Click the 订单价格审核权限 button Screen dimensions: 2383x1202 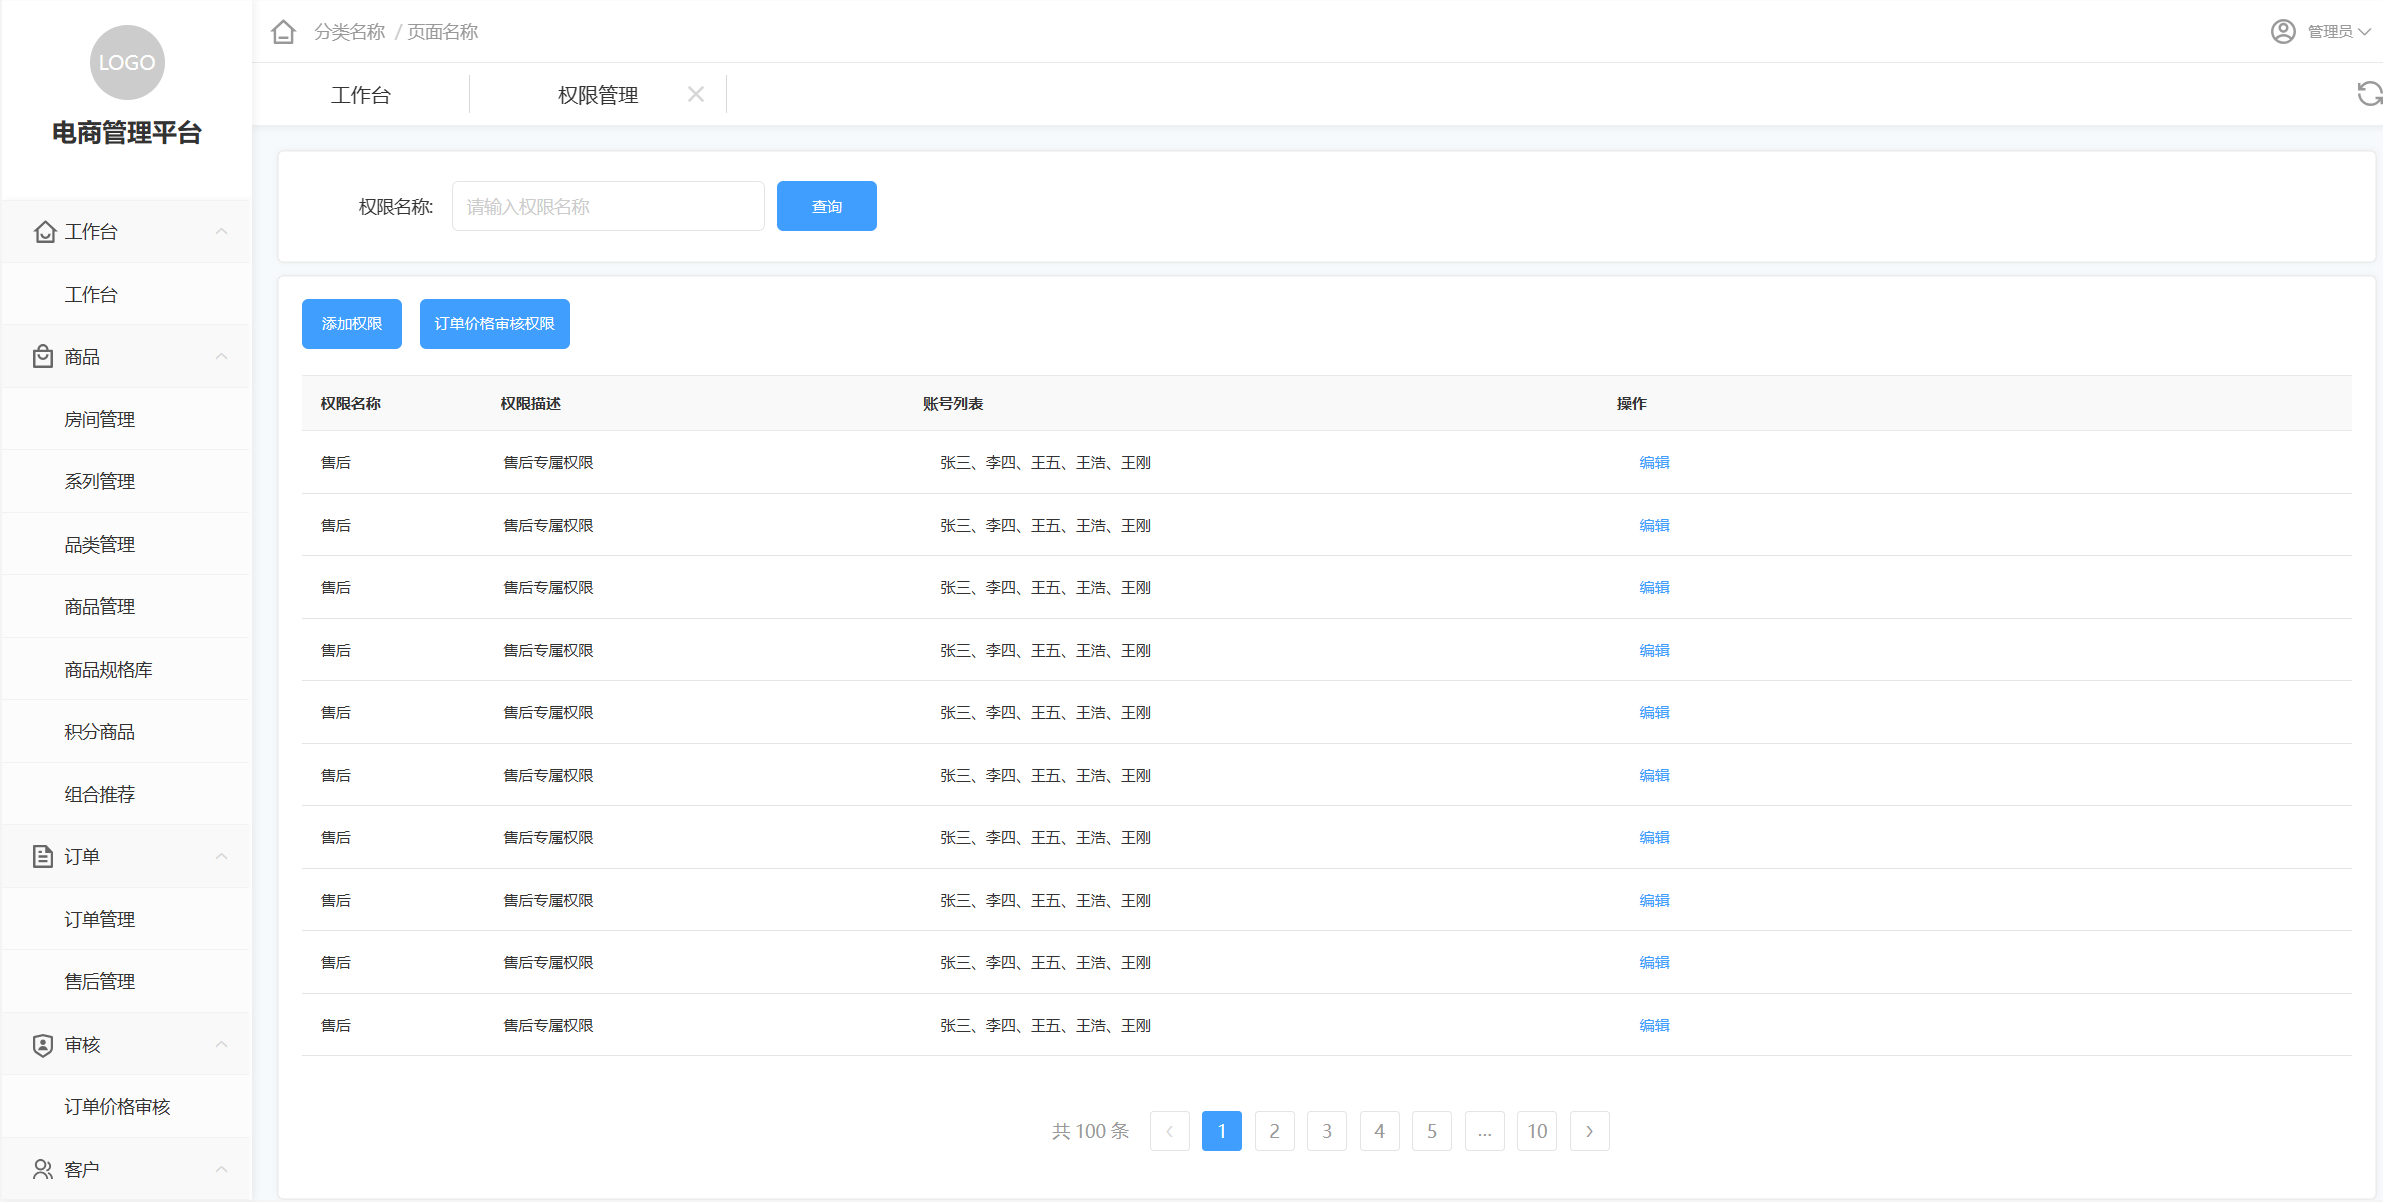(x=495, y=324)
